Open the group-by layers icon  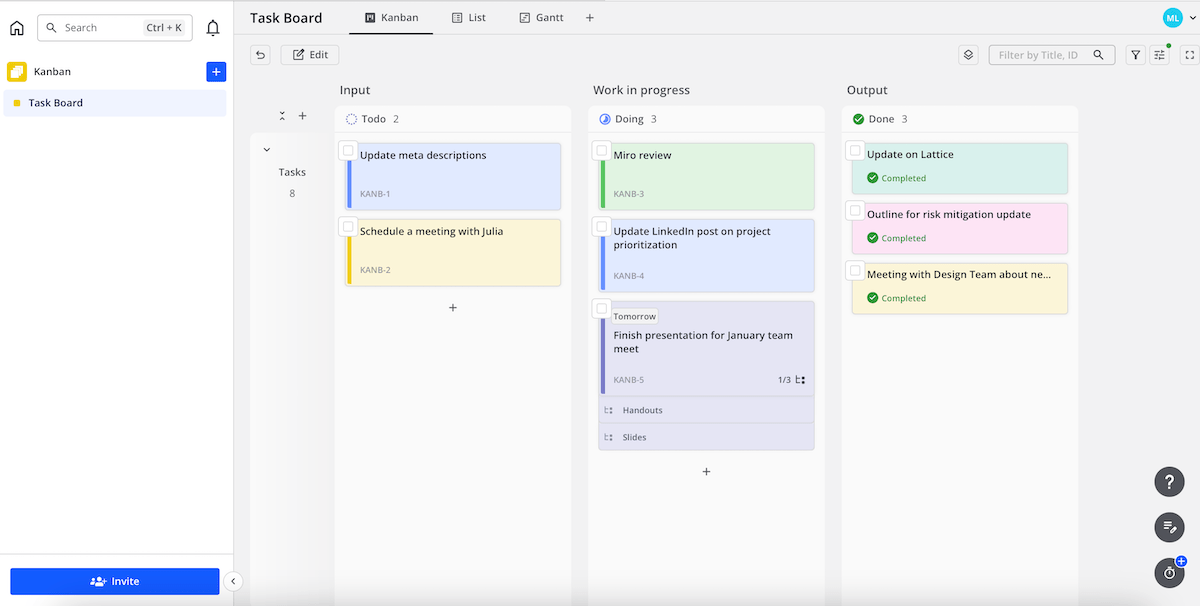tap(967, 55)
